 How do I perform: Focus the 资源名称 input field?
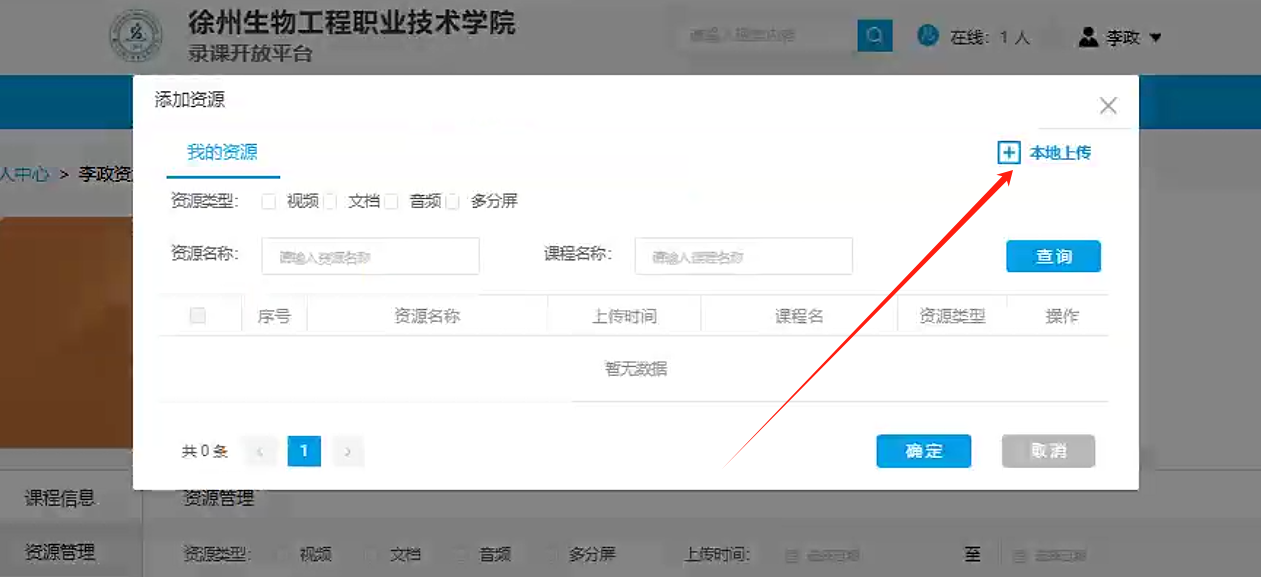(370, 257)
